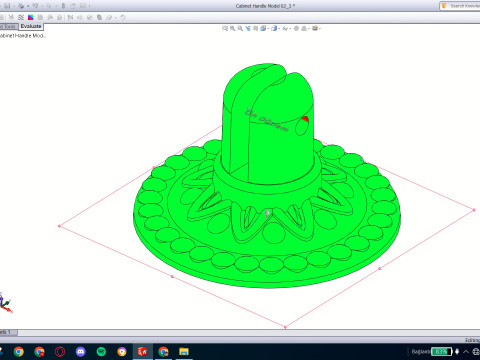Open the View Orientation cube icon

coord(263,29)
